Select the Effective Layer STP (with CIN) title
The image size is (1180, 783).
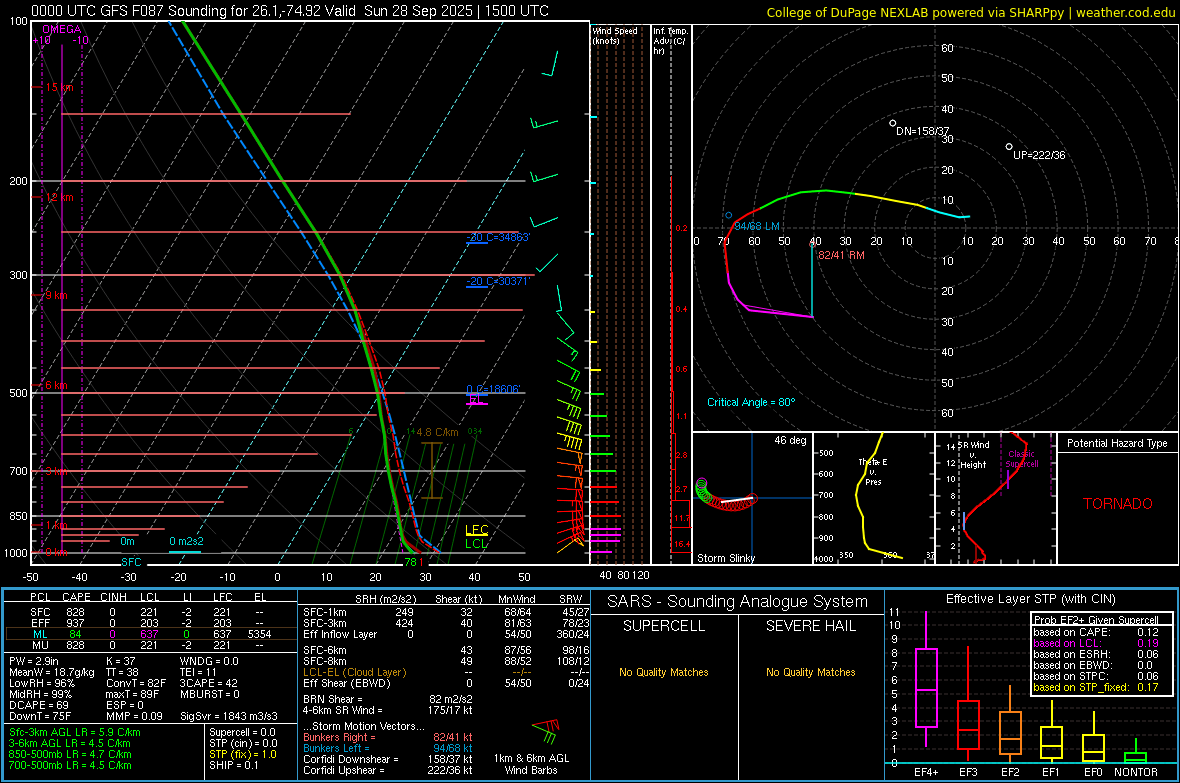[1030, 599]
